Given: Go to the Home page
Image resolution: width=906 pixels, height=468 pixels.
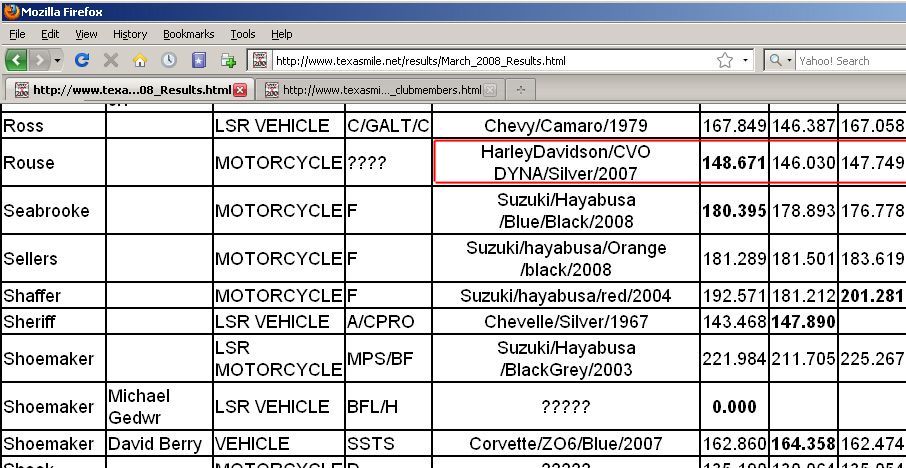Looking at the screenshot, I should [140, 60].
